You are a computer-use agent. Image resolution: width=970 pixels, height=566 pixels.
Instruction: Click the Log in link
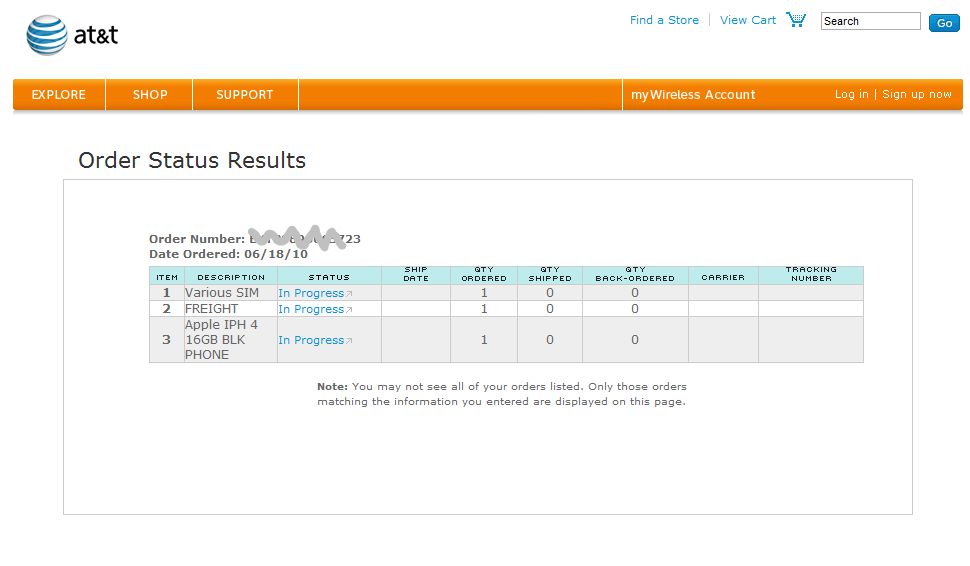click(x=852, y=94)
